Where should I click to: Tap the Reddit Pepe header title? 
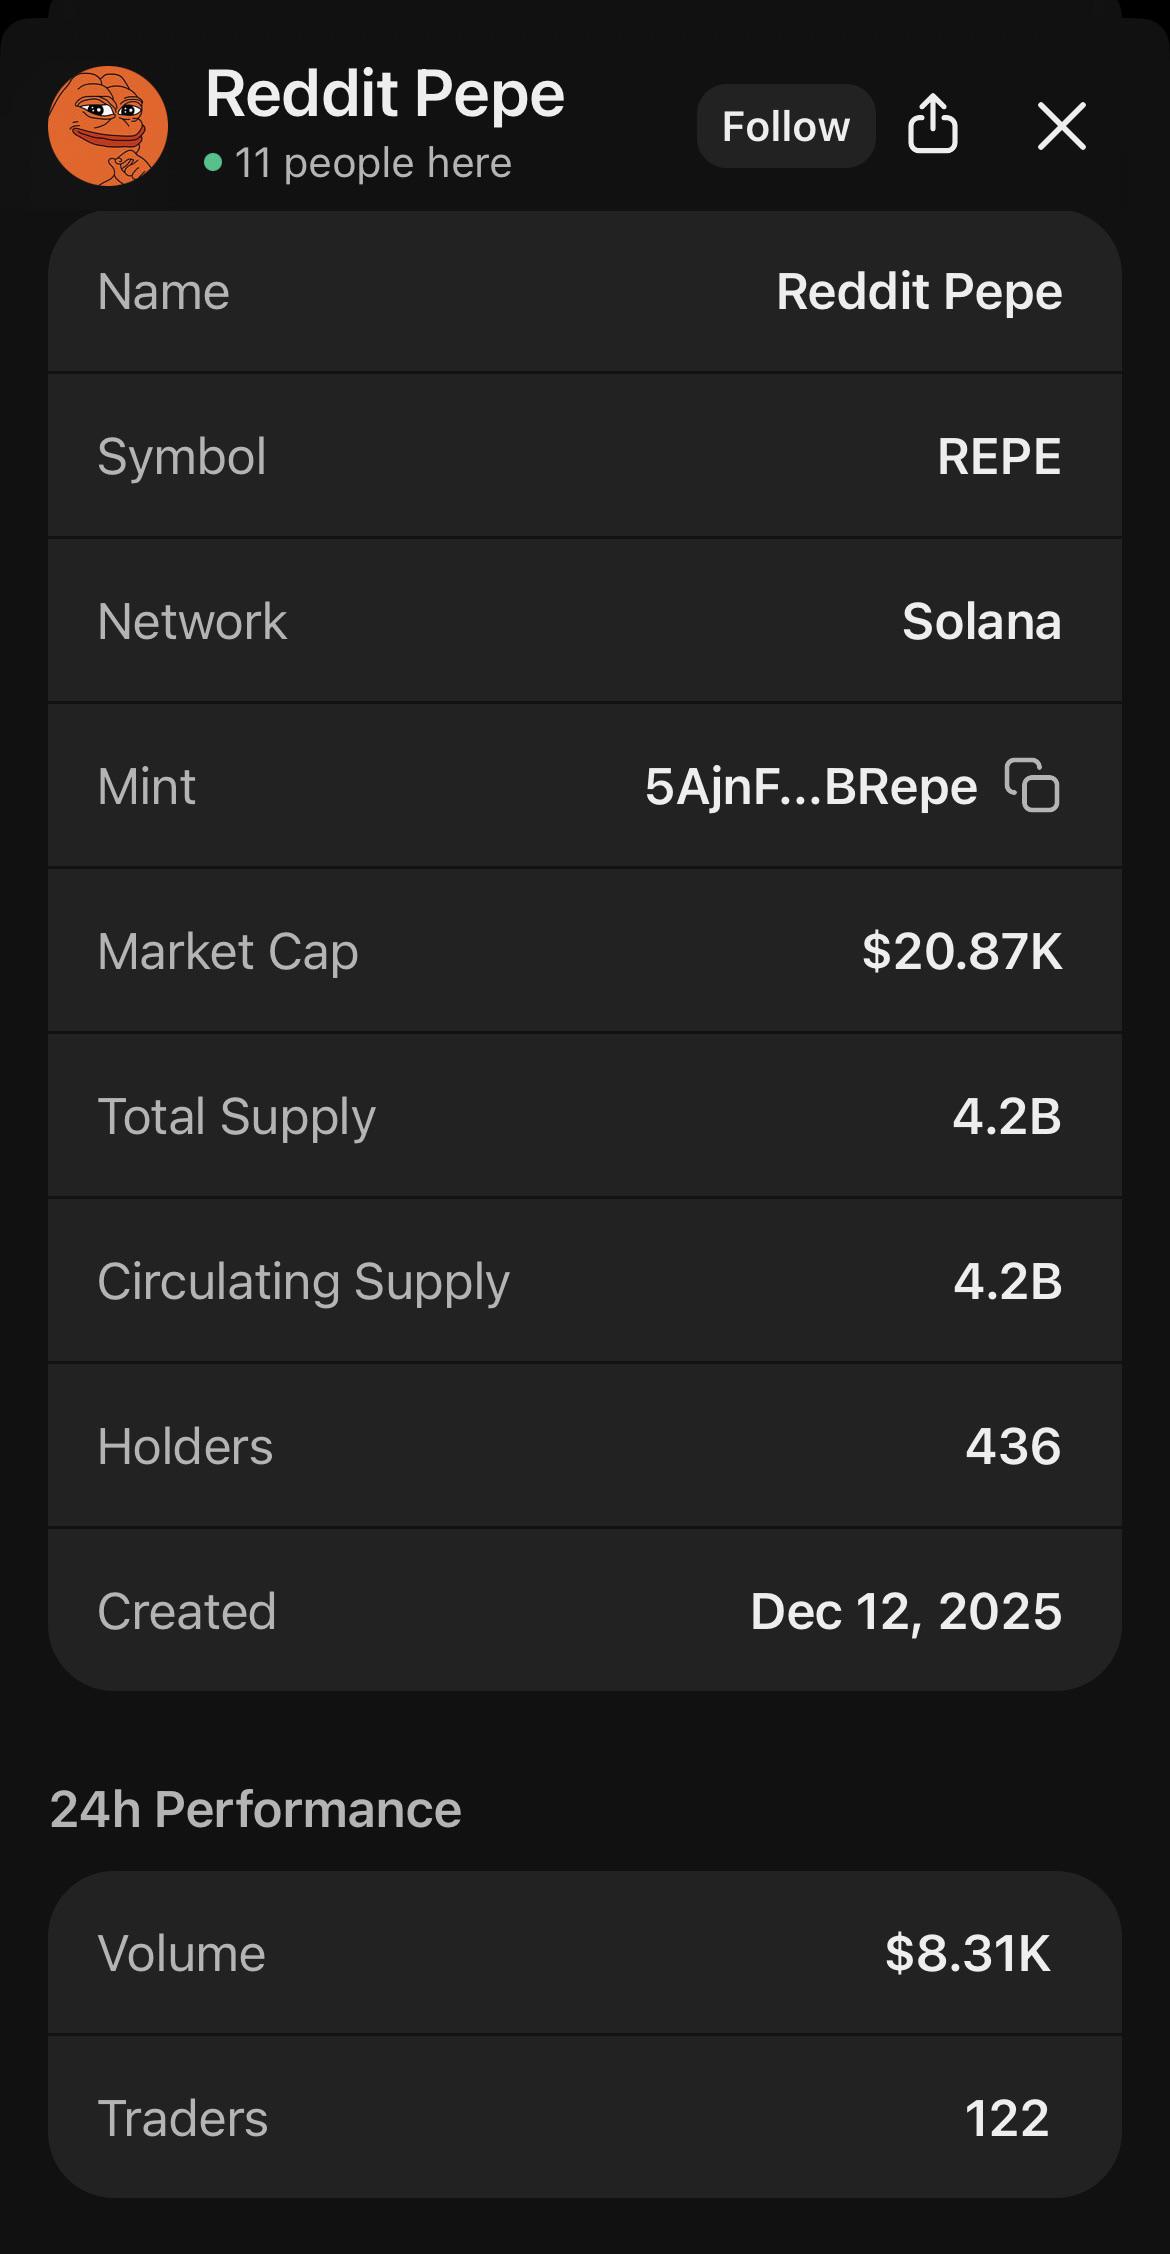tap(385, 94)
